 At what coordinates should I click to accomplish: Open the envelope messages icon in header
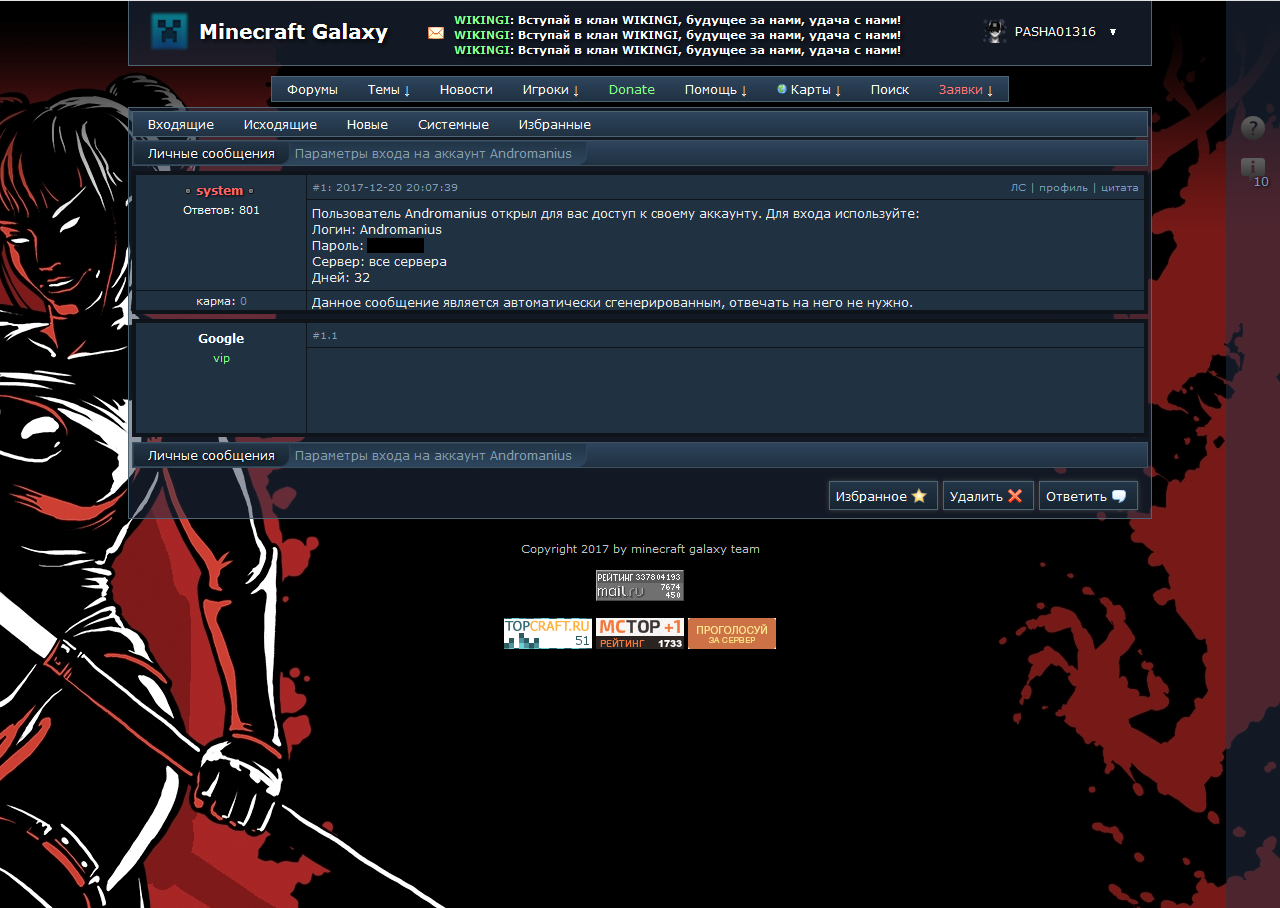(436, 33)
